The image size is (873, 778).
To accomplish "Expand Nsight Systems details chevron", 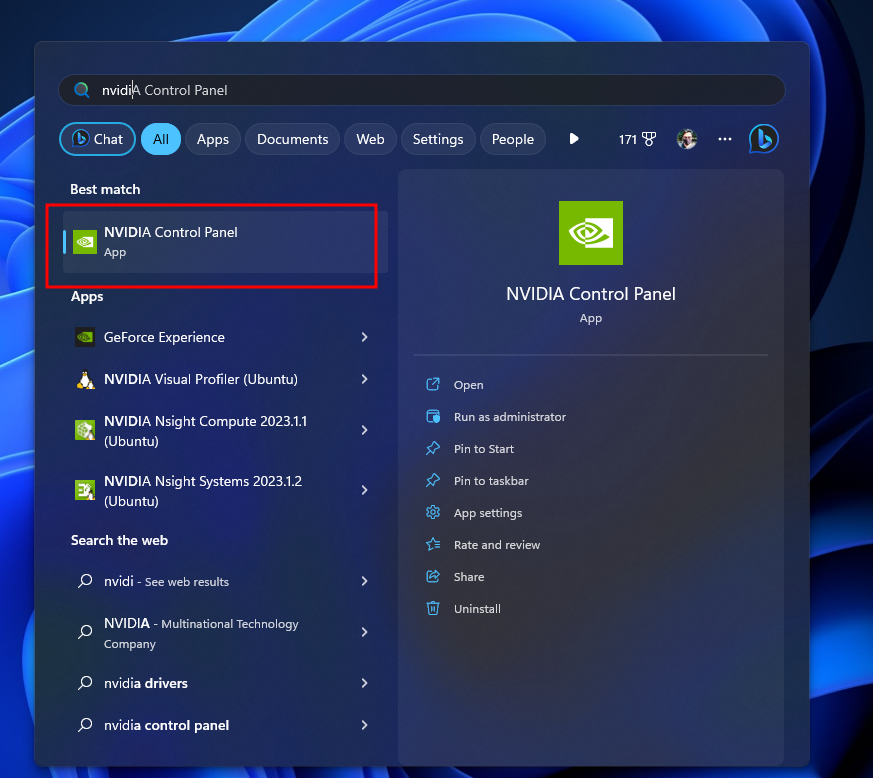I will pos(364,490).
